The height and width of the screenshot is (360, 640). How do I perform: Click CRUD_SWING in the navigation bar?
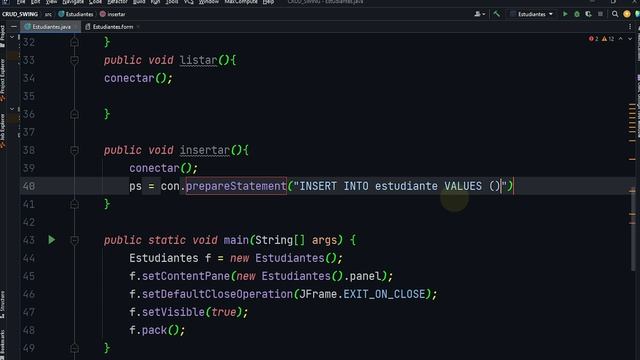point(20,14)
